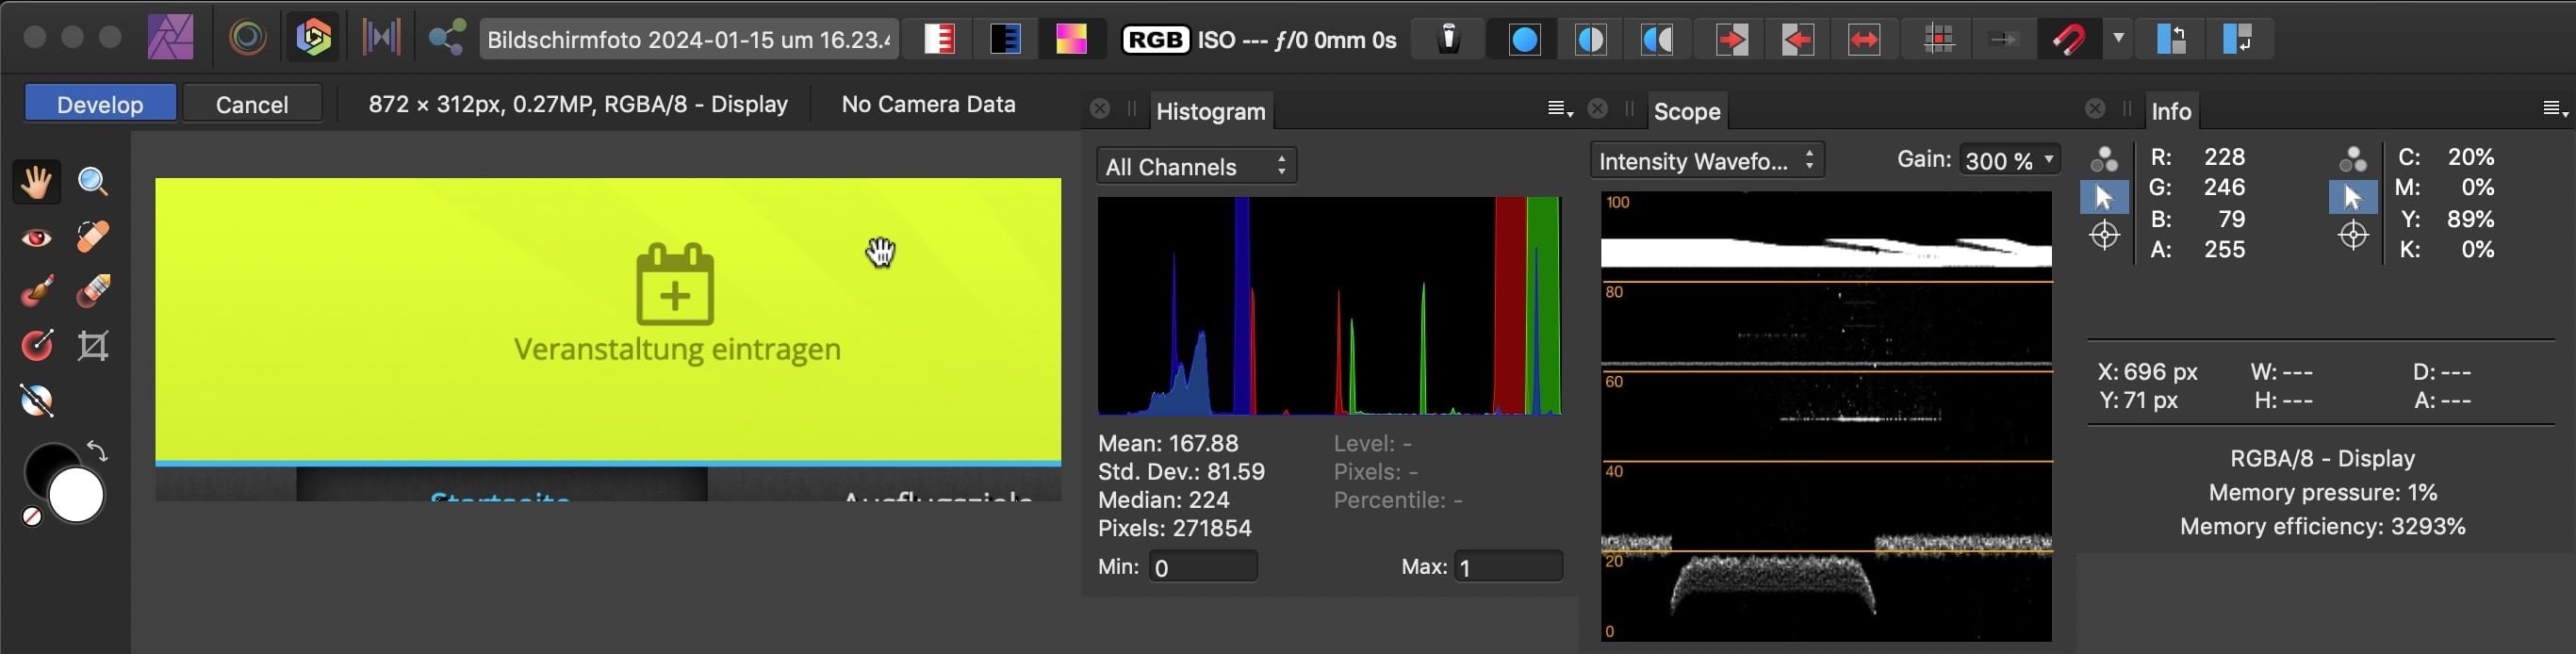The width and height of the screenshot is (2576, 654).
Task: Open the All Channels histogram dropdown
Action: click(x=1196, y=166)
